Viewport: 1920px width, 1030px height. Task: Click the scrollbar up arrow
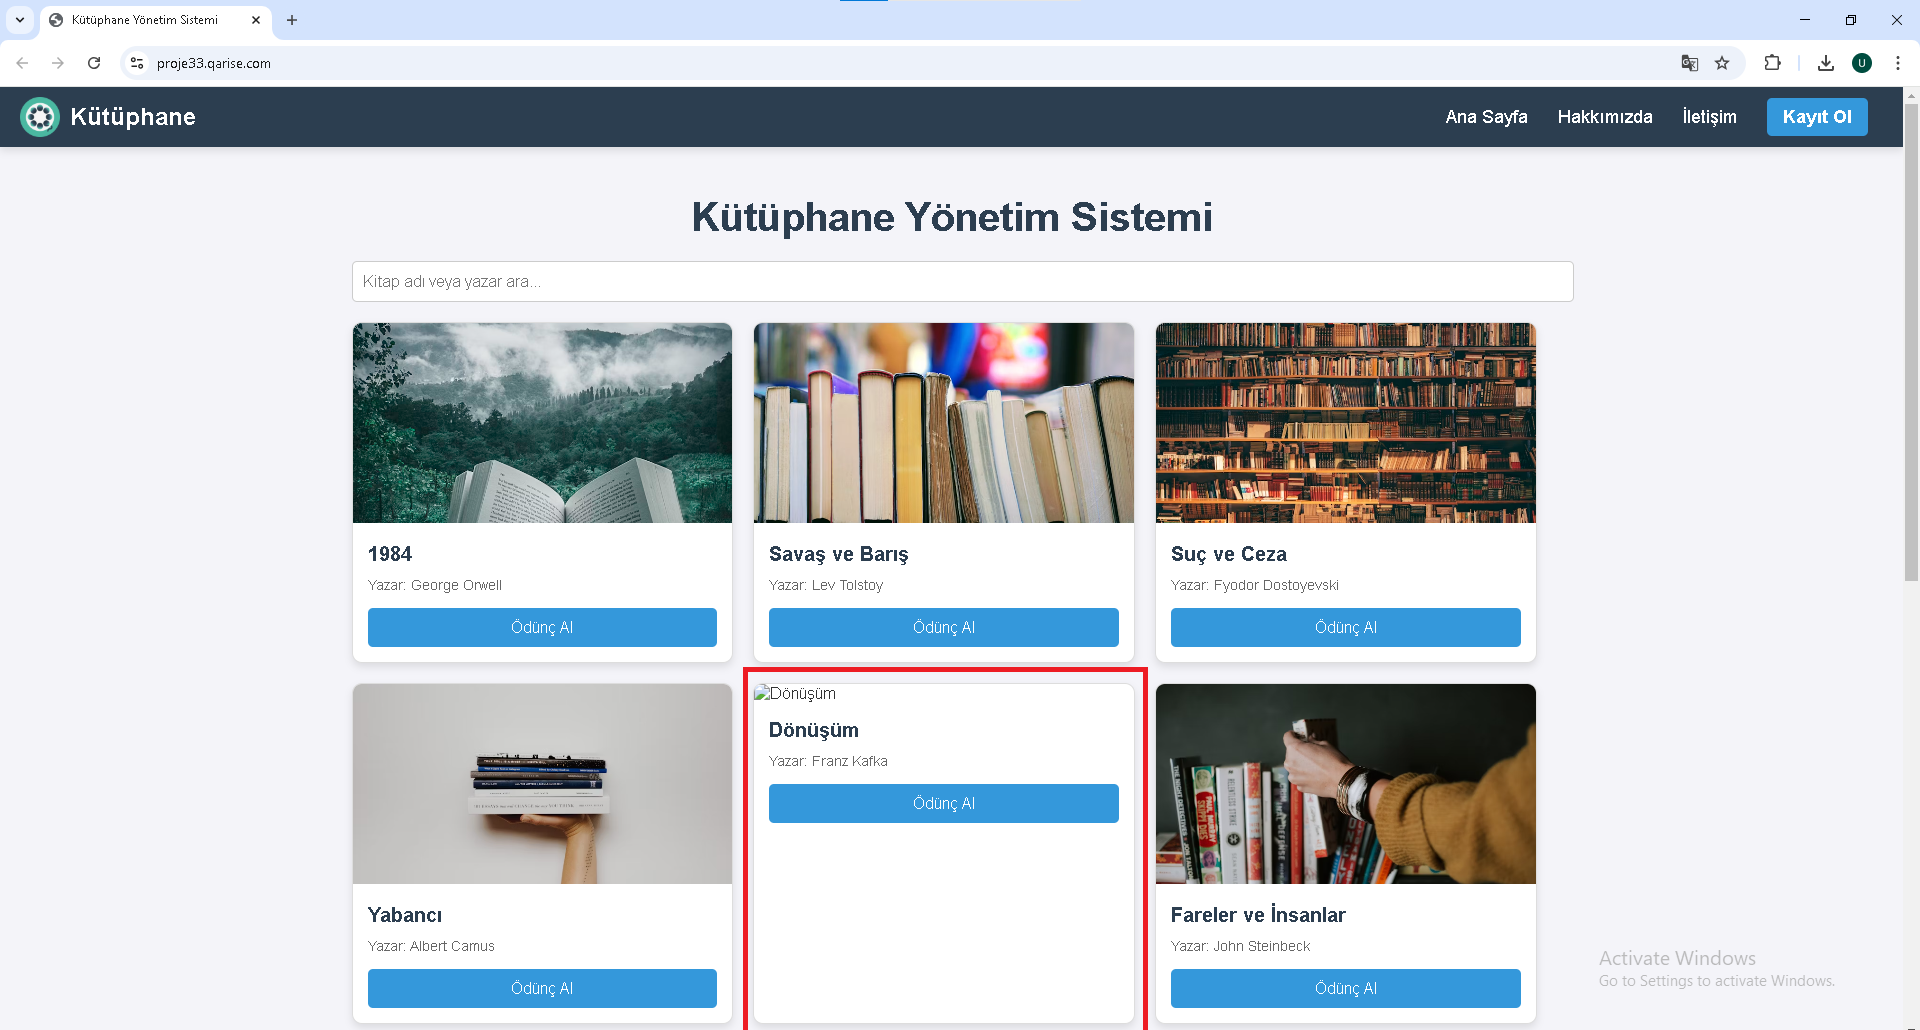point(1911,95)
